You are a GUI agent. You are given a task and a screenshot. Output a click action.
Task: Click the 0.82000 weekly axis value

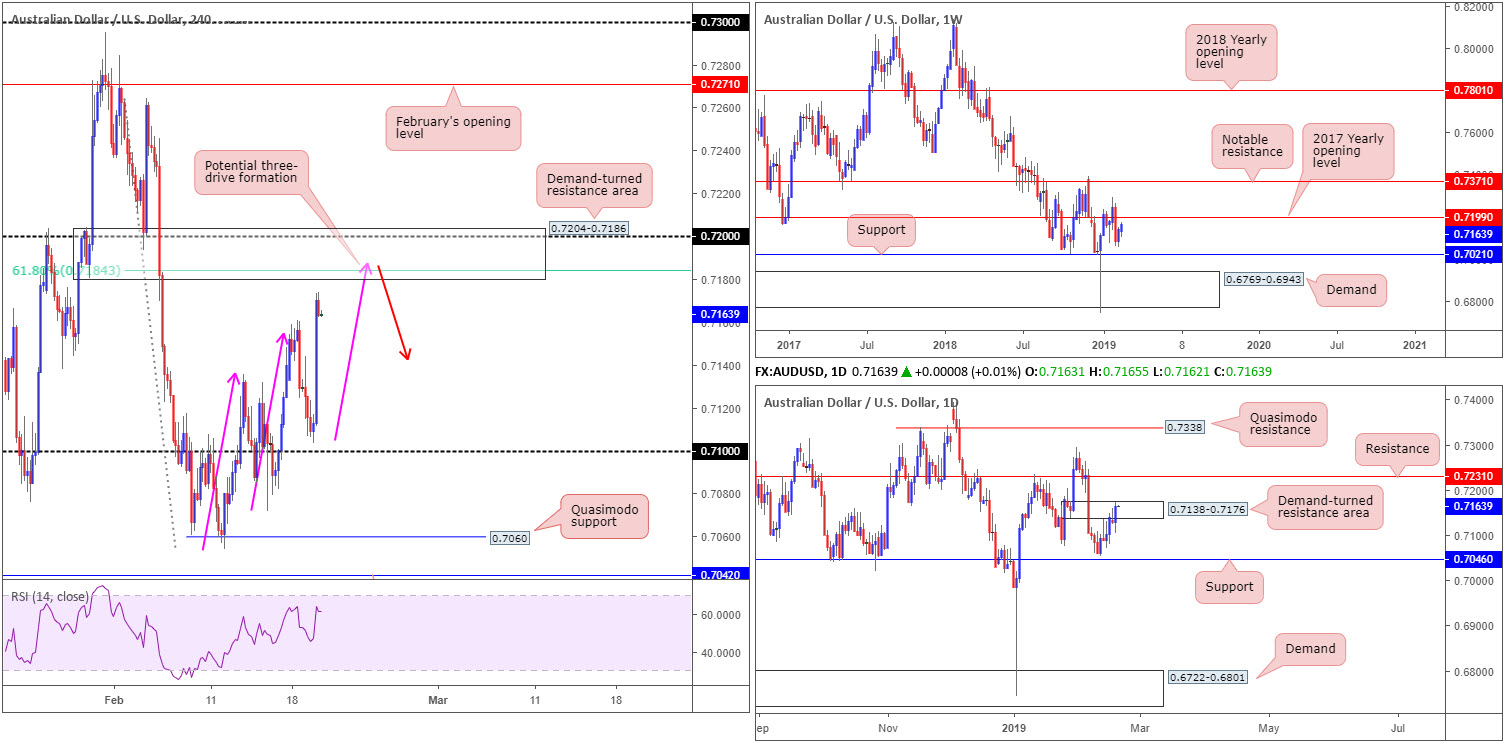point(1475,7)
